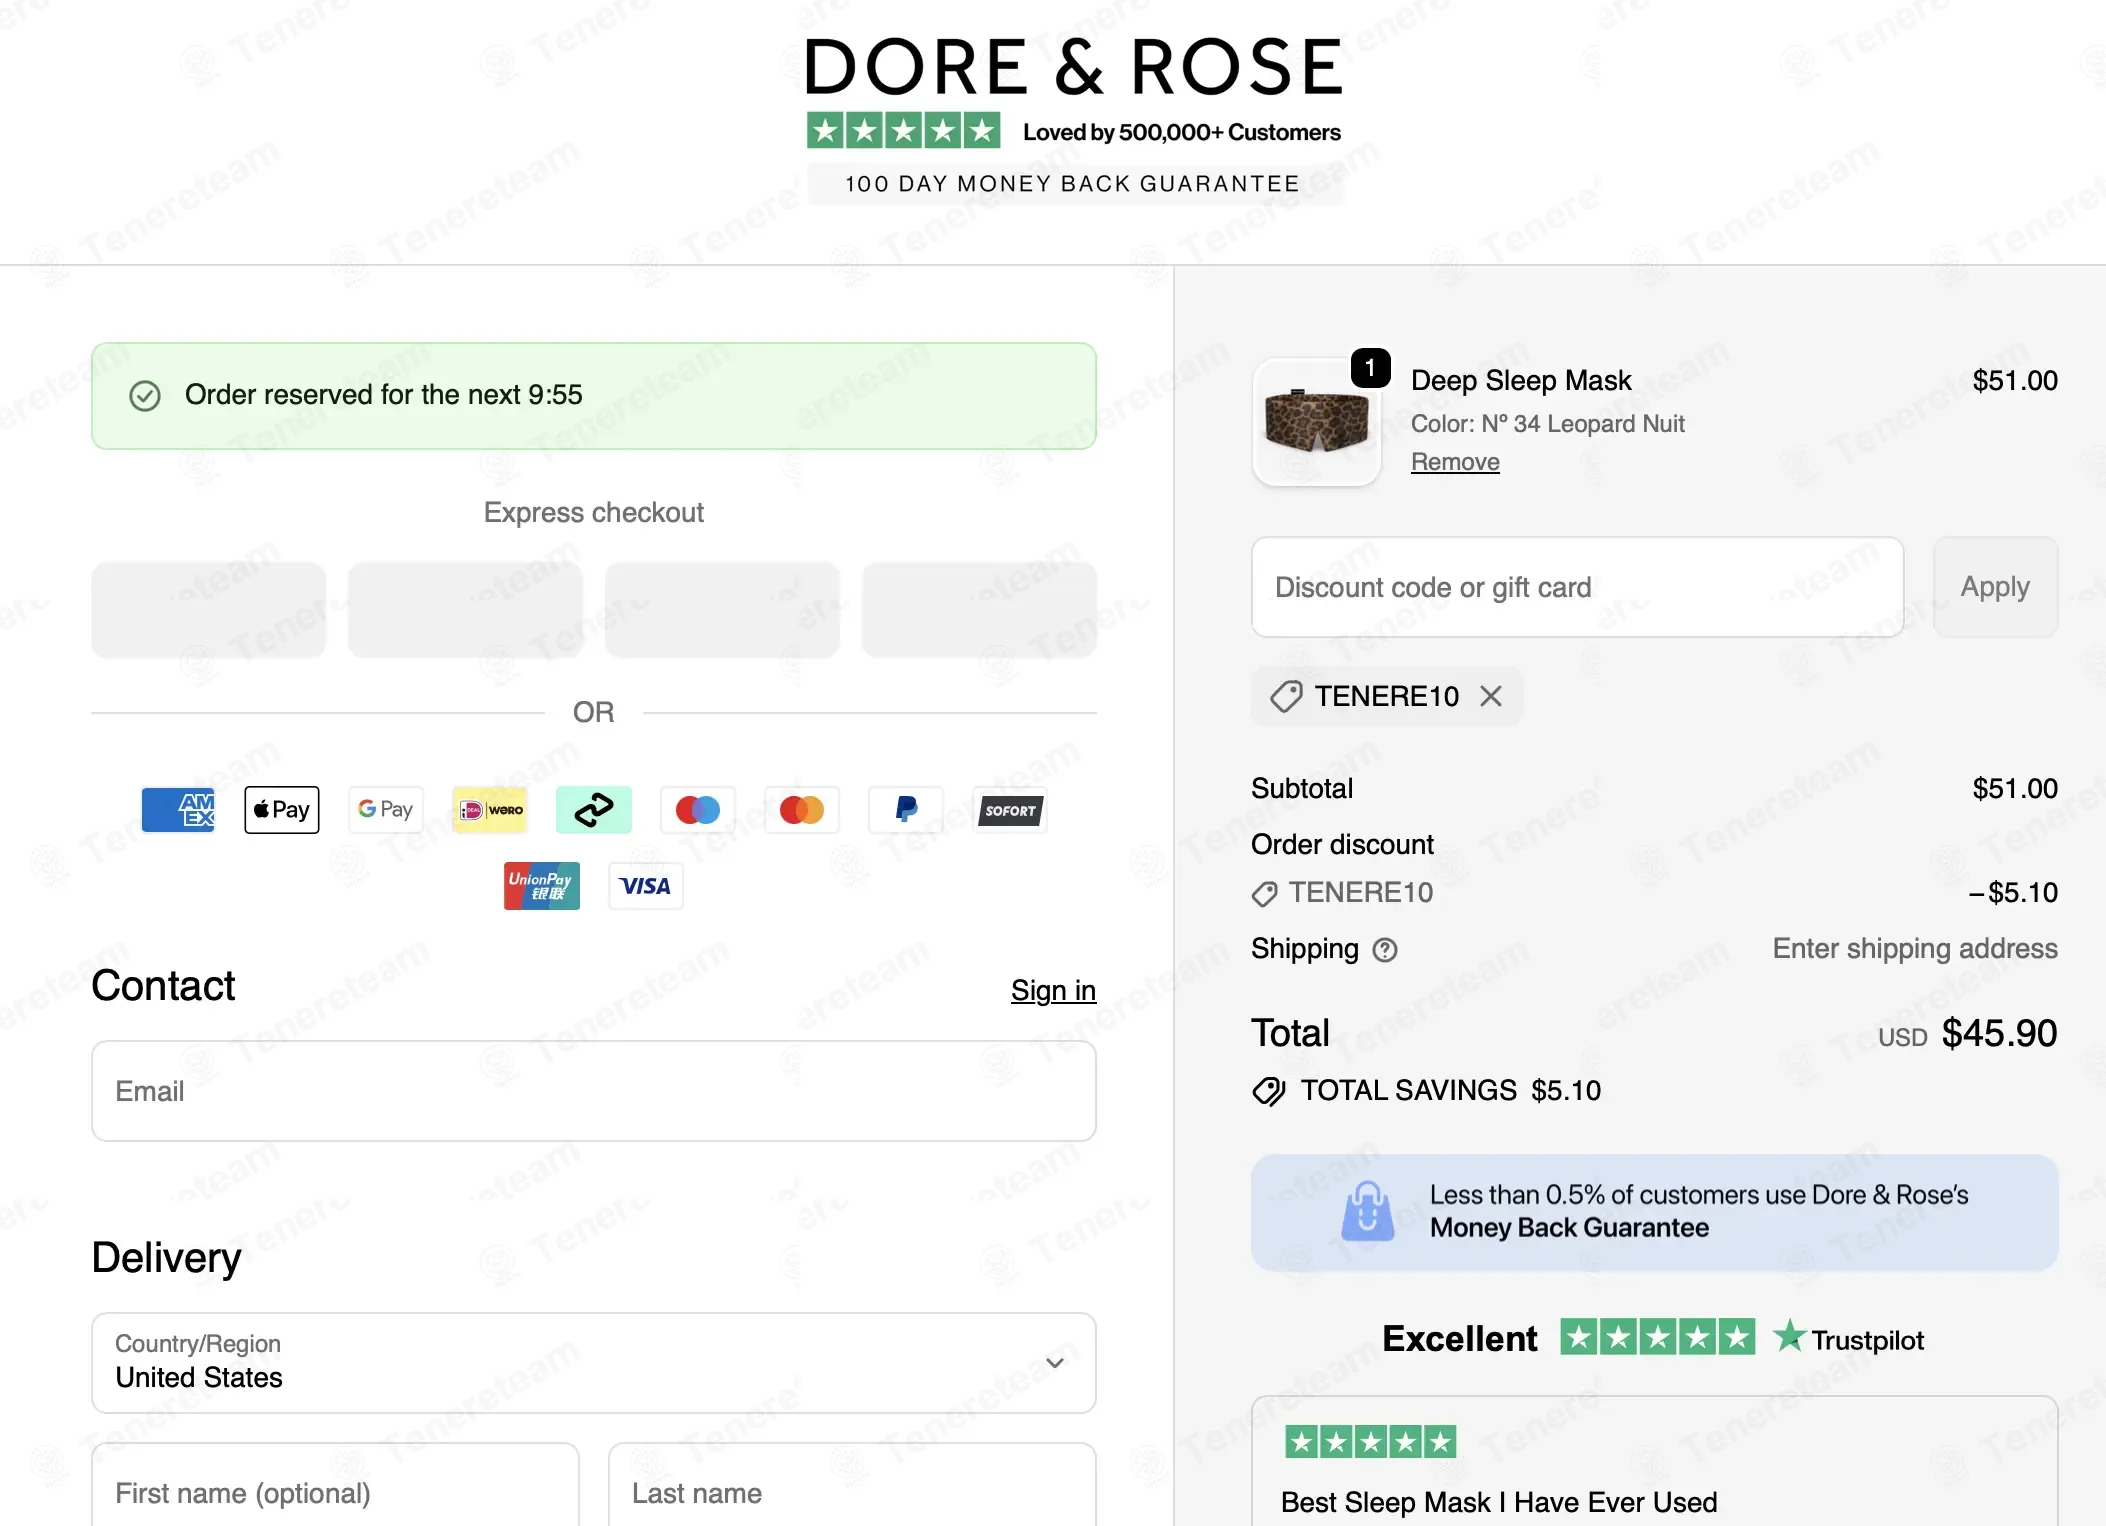Click 'Best Sleep Mask I Have Ever Used' review
This screenshot has width=2106, height=1526.
(x=1499, y=1502)
